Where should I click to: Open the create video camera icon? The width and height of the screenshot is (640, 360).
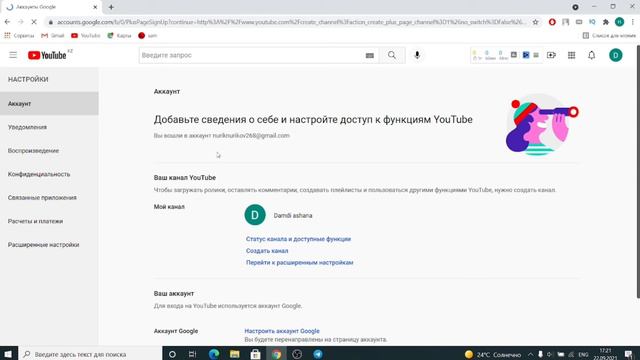pyautogui.click(x=551, y=55)
